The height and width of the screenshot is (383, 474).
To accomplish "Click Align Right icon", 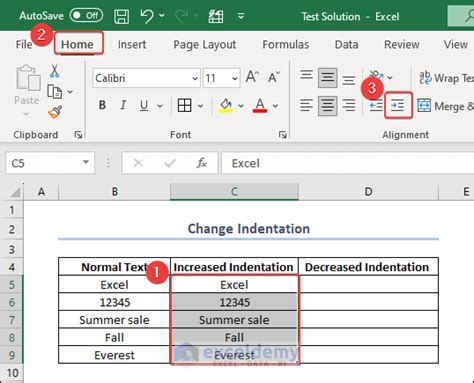I will [349, 106].
